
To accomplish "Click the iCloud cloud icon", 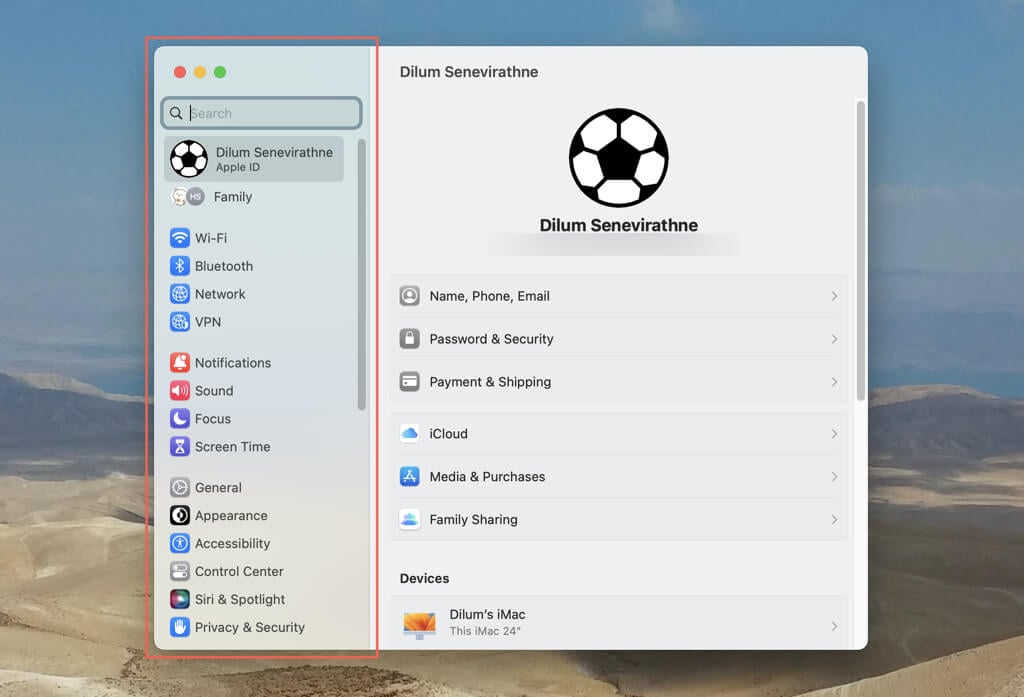I will tap(409, 434).
